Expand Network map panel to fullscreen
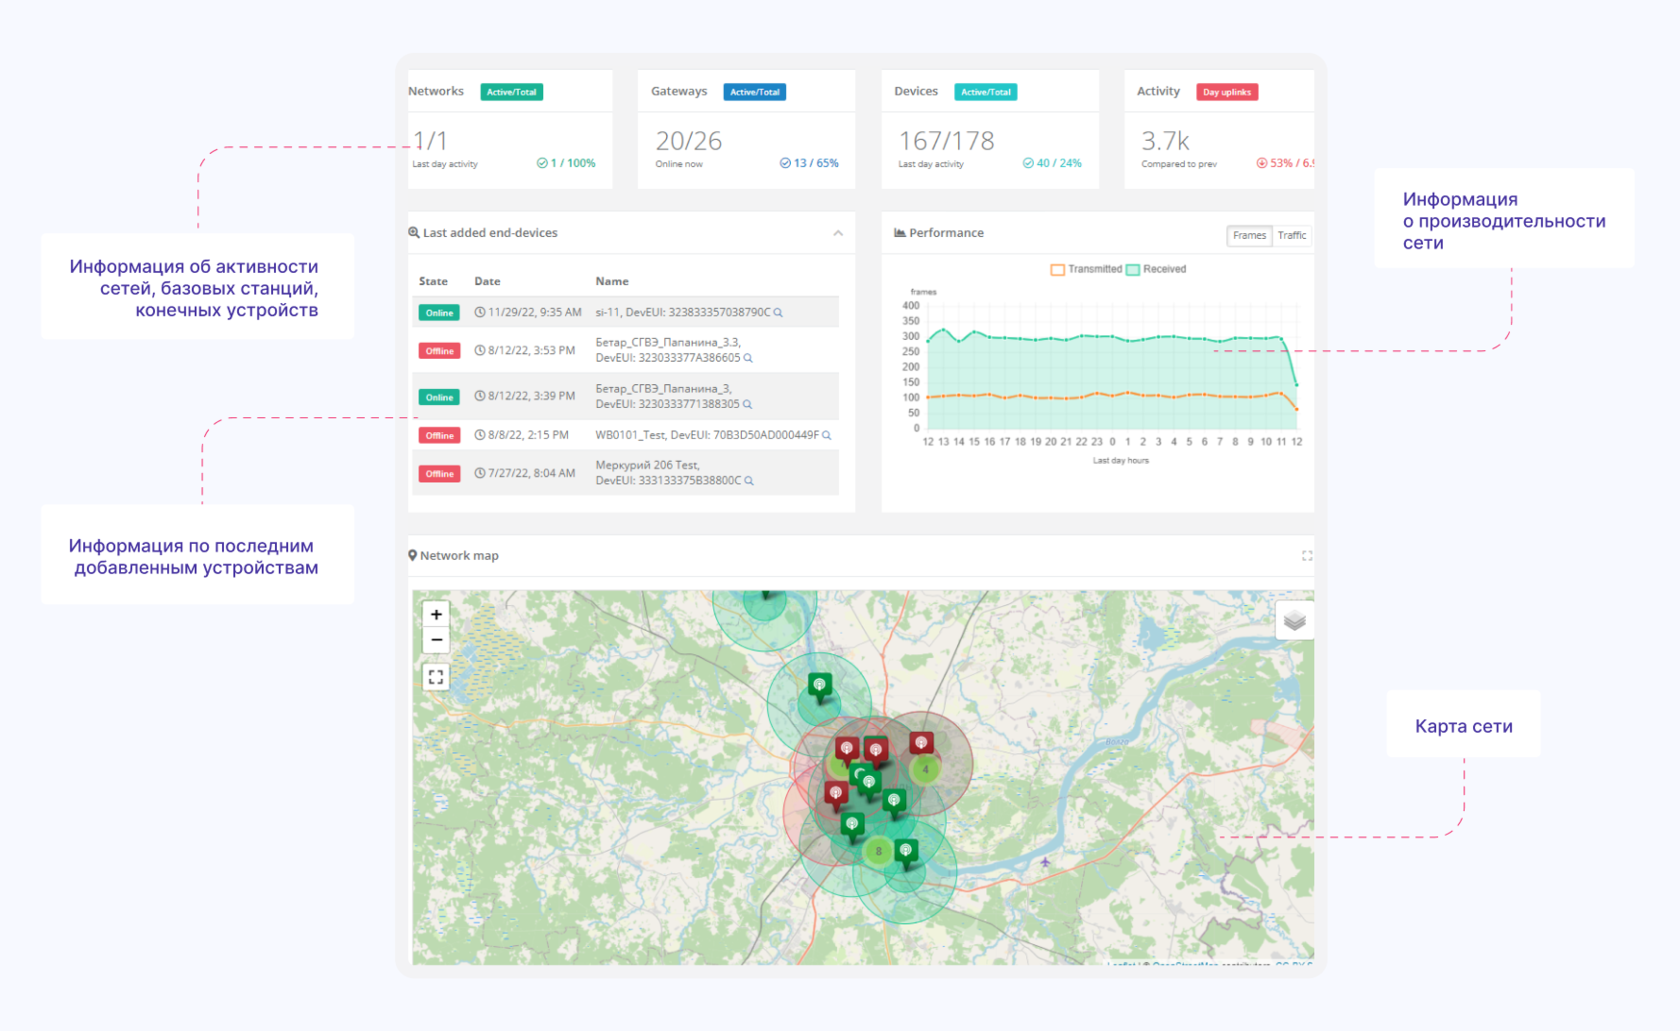This screenshot has height=1031, width=1680. [x=1306, y=556]
